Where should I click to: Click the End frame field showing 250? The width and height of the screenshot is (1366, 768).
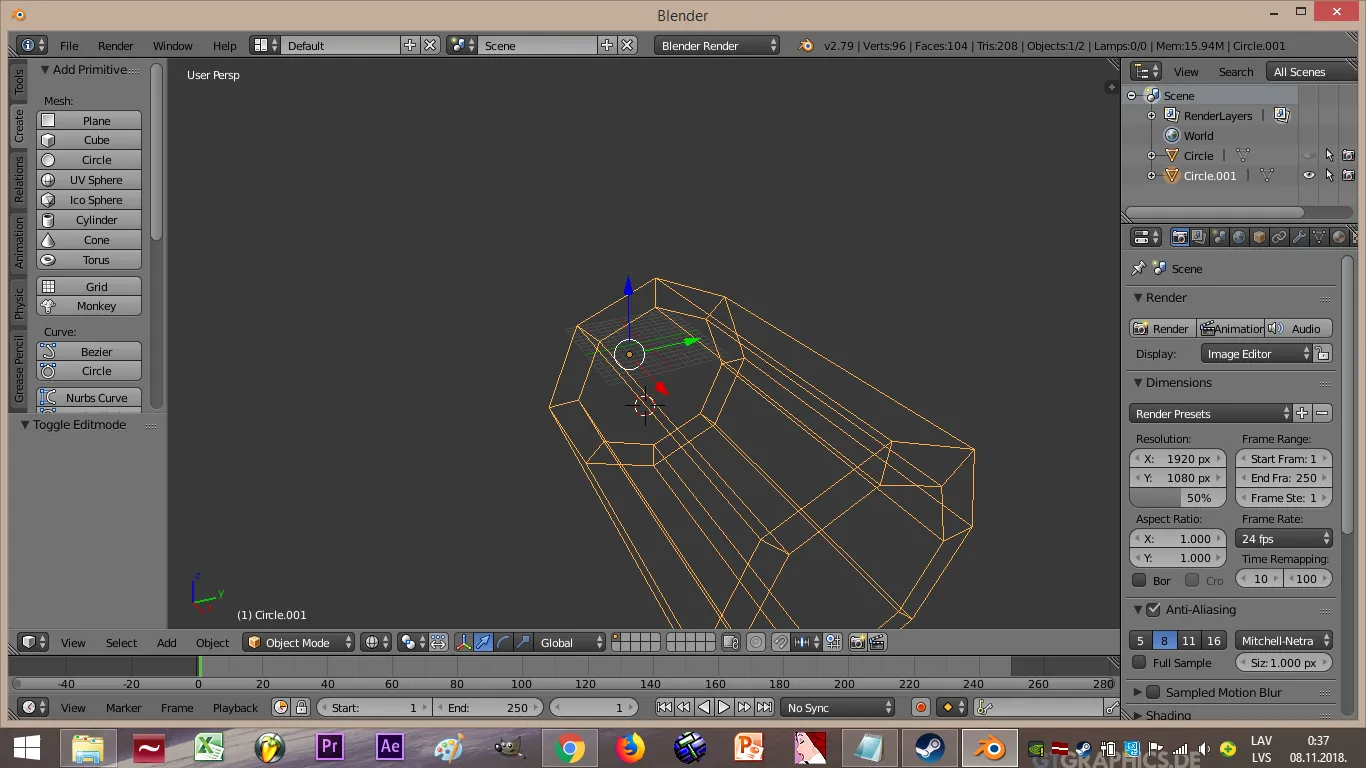(x=1283, y=478)
